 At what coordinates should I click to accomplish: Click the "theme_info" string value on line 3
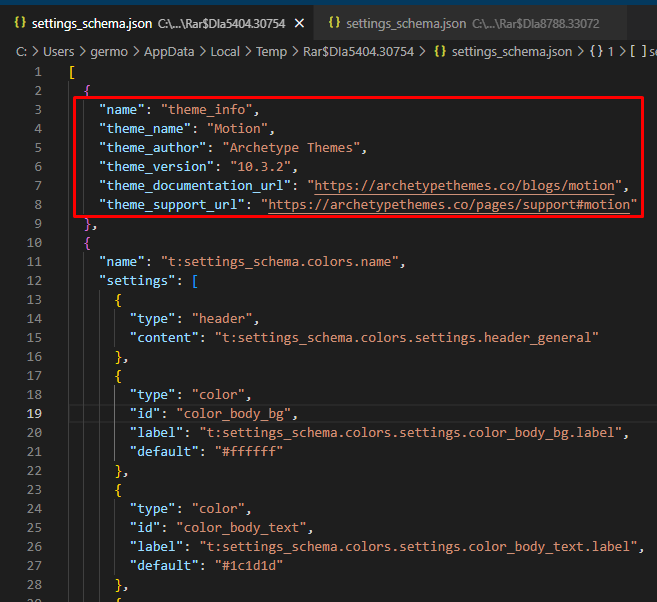pos(207,110)
